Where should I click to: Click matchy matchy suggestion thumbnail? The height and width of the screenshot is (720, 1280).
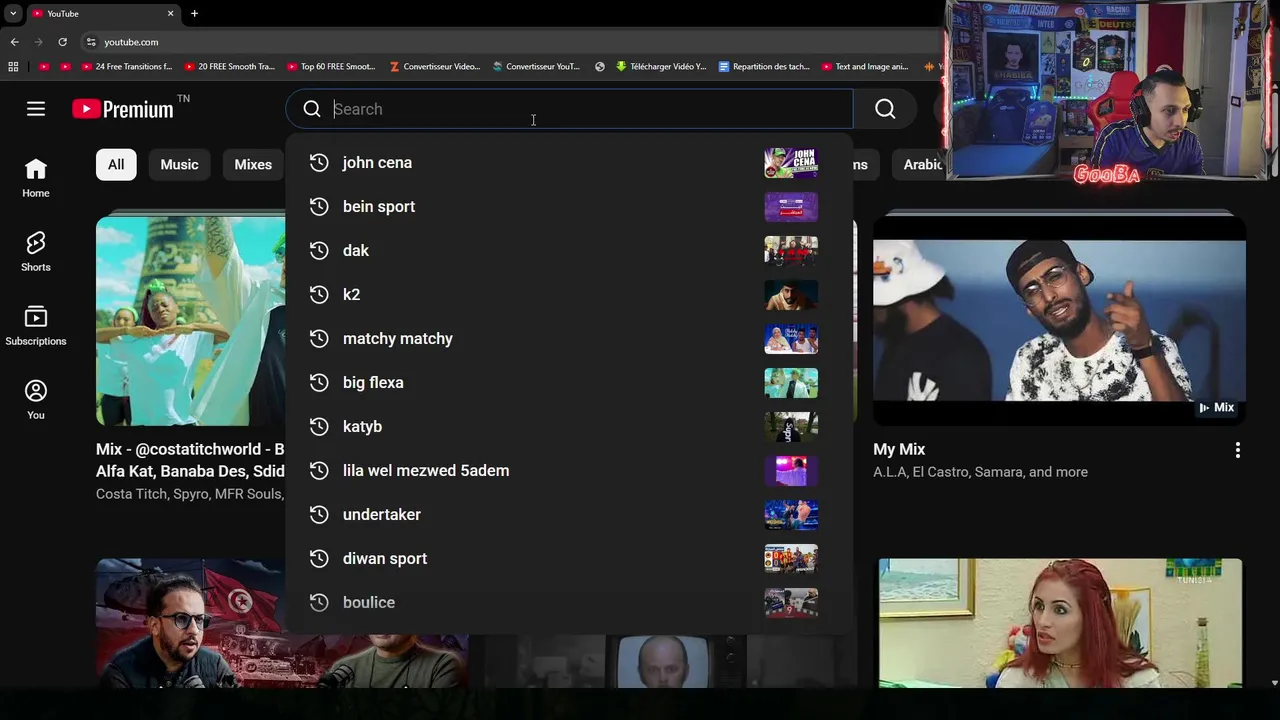[x=791, y=338]
